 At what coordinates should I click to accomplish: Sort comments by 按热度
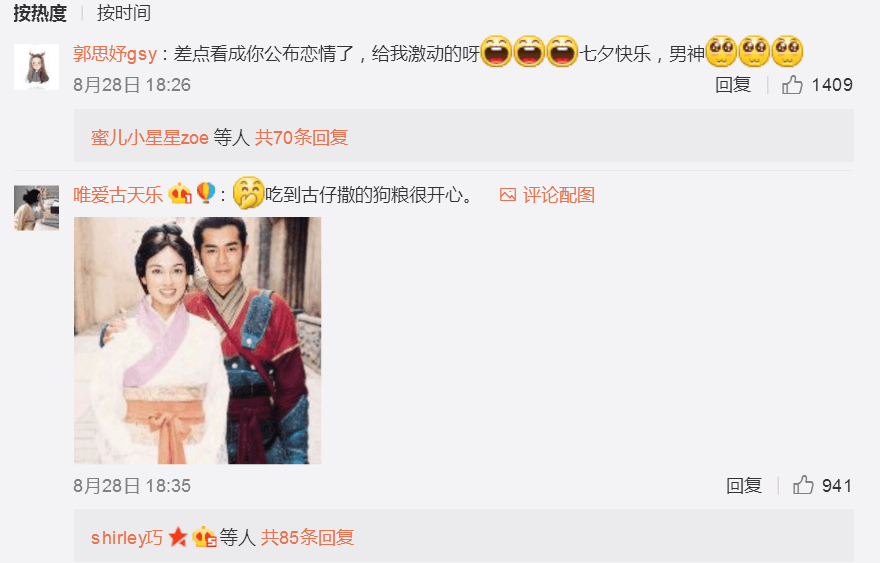coord(40,13)
